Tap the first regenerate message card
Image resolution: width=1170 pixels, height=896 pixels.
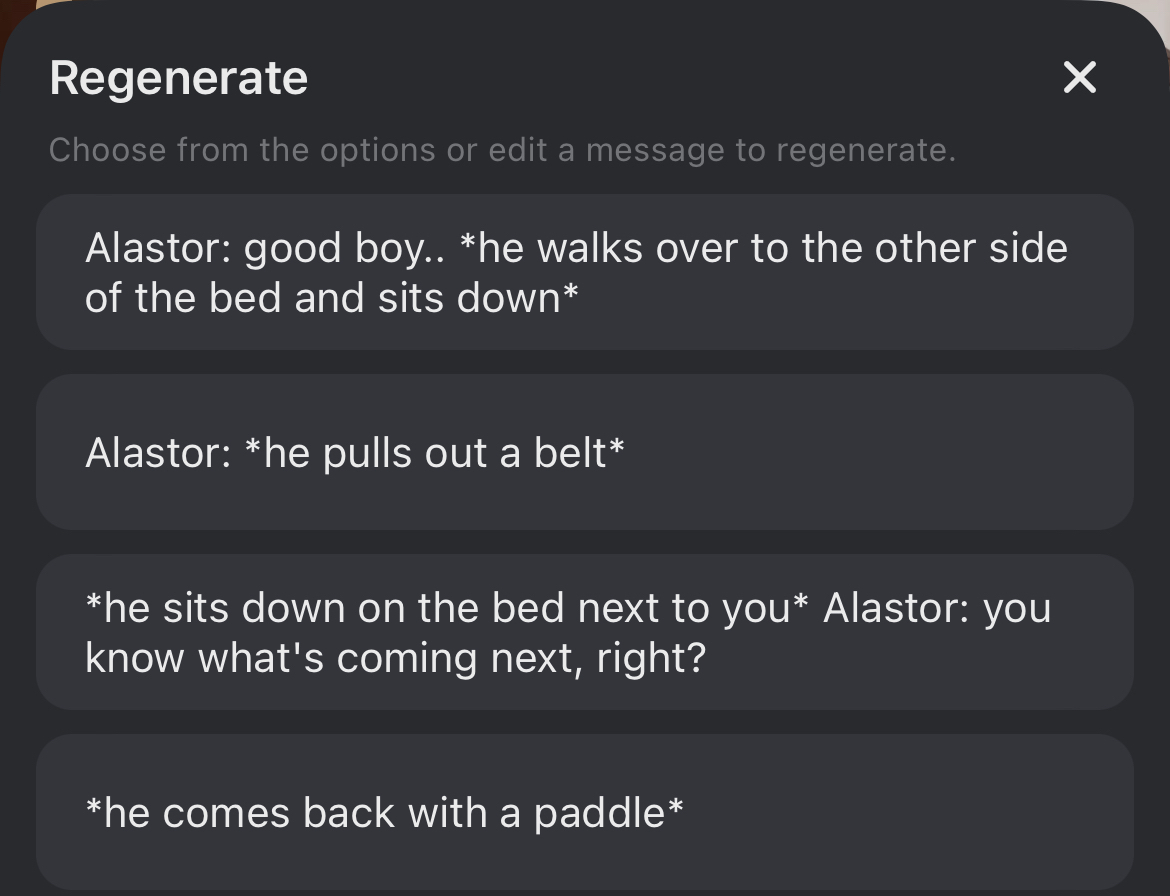tap(584, 272)
